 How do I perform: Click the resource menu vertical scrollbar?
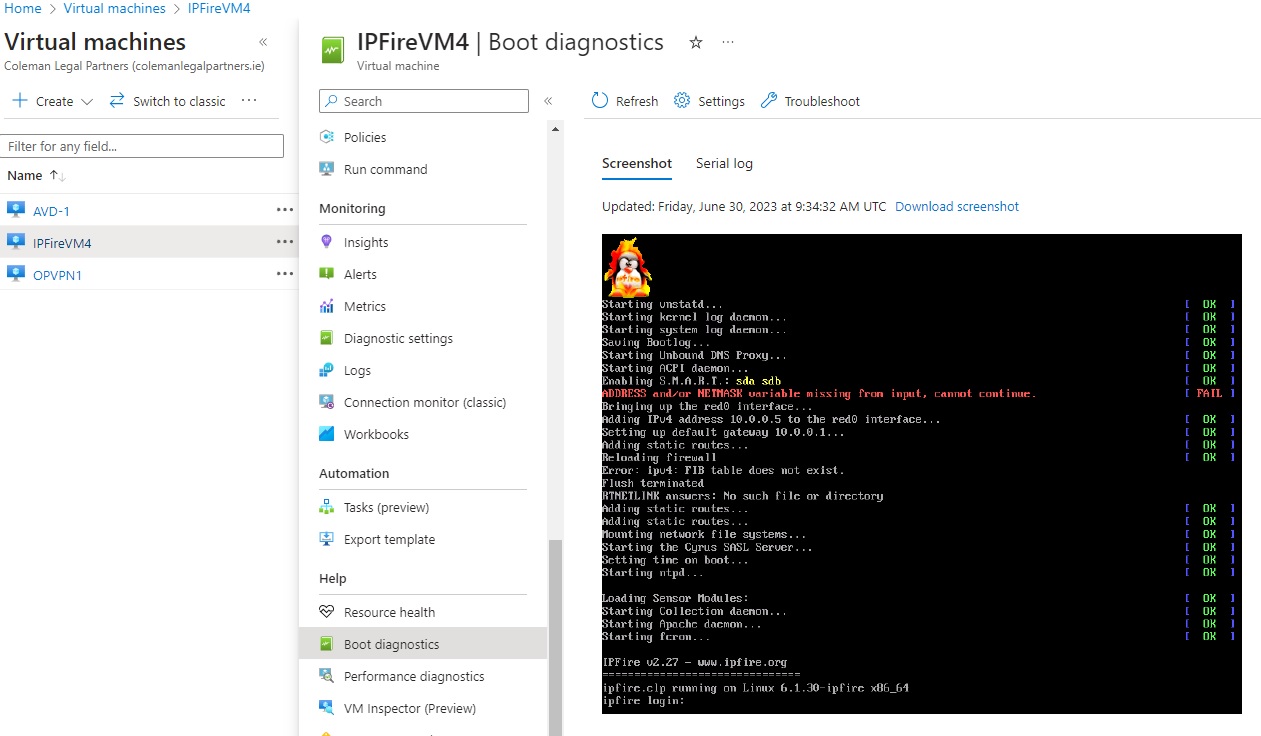tap(555, 636)
